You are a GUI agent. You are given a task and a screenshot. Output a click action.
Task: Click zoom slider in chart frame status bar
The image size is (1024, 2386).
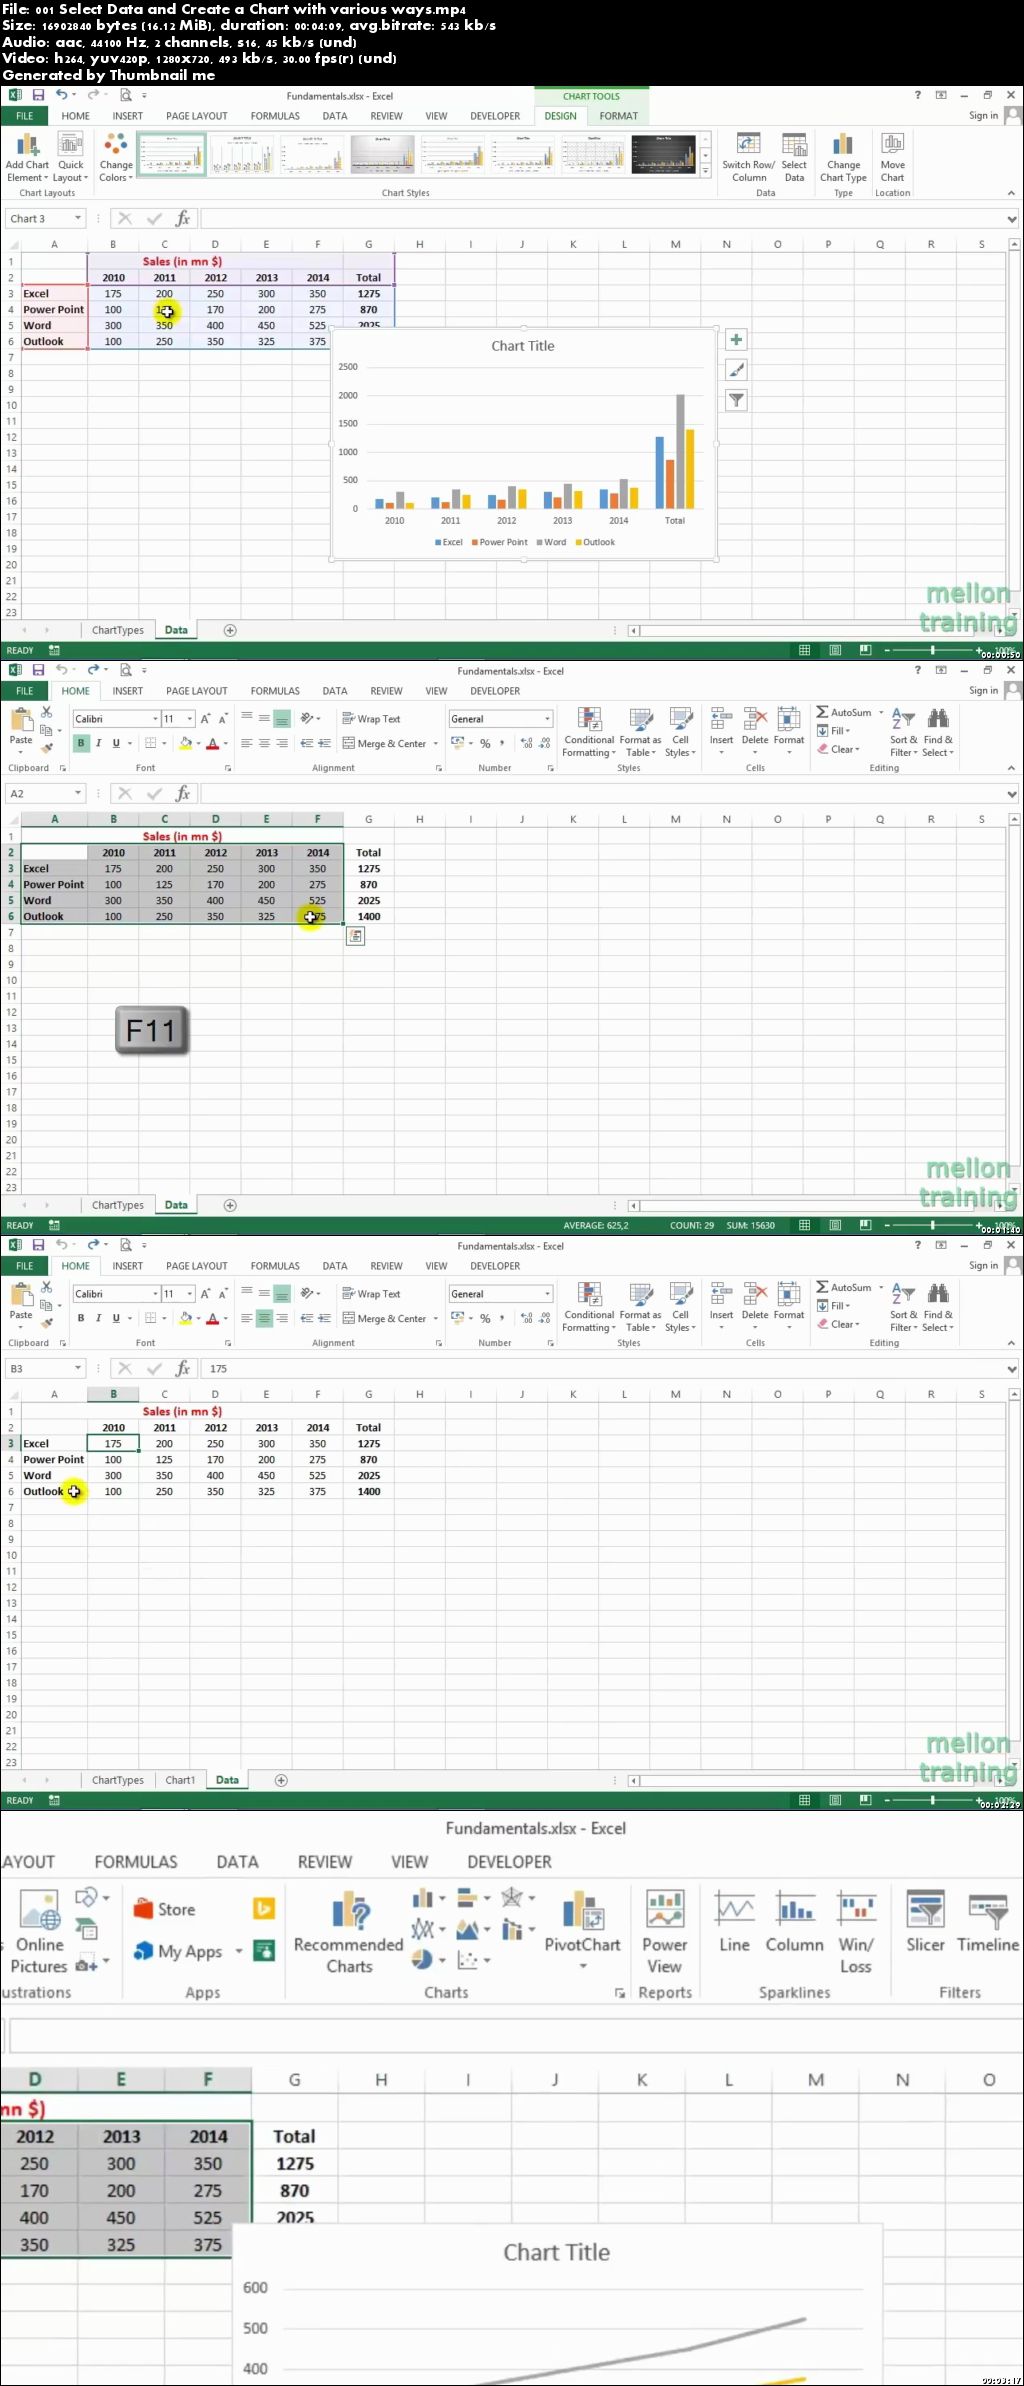pos(933,650)
